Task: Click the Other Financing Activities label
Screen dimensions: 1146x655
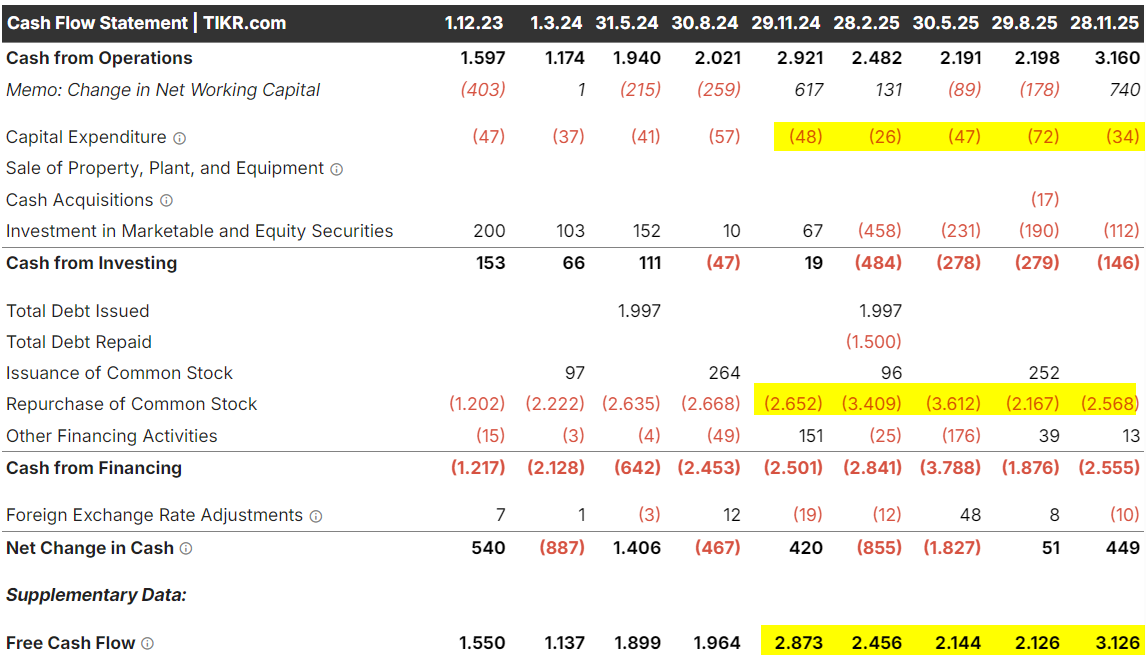Action: 112,436
